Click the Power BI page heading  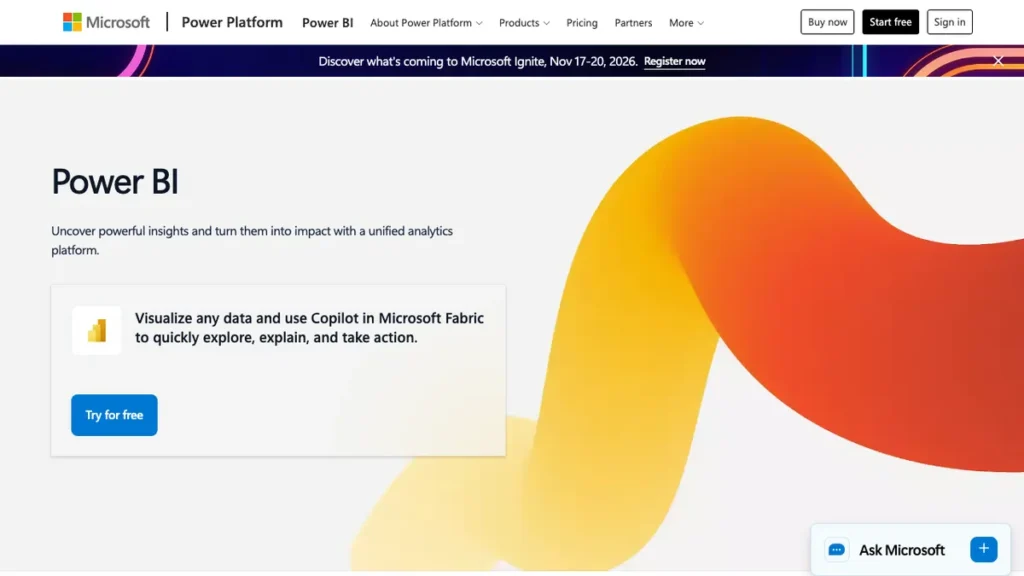point(115,182)
